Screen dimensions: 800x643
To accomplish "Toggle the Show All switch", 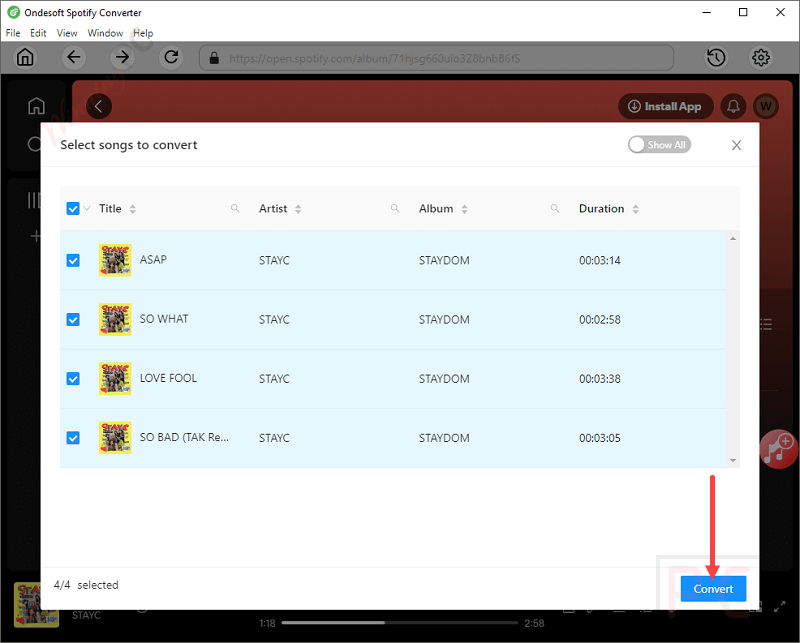I will pyautogui.click(x=659, y=145).
